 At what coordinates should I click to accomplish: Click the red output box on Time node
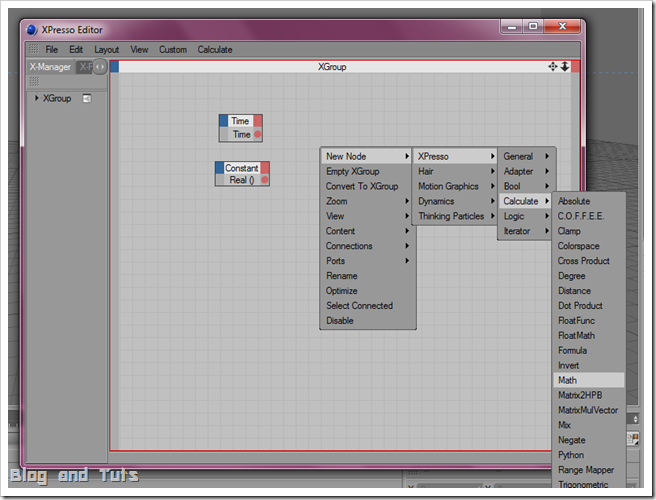click(x=258, y=121)
